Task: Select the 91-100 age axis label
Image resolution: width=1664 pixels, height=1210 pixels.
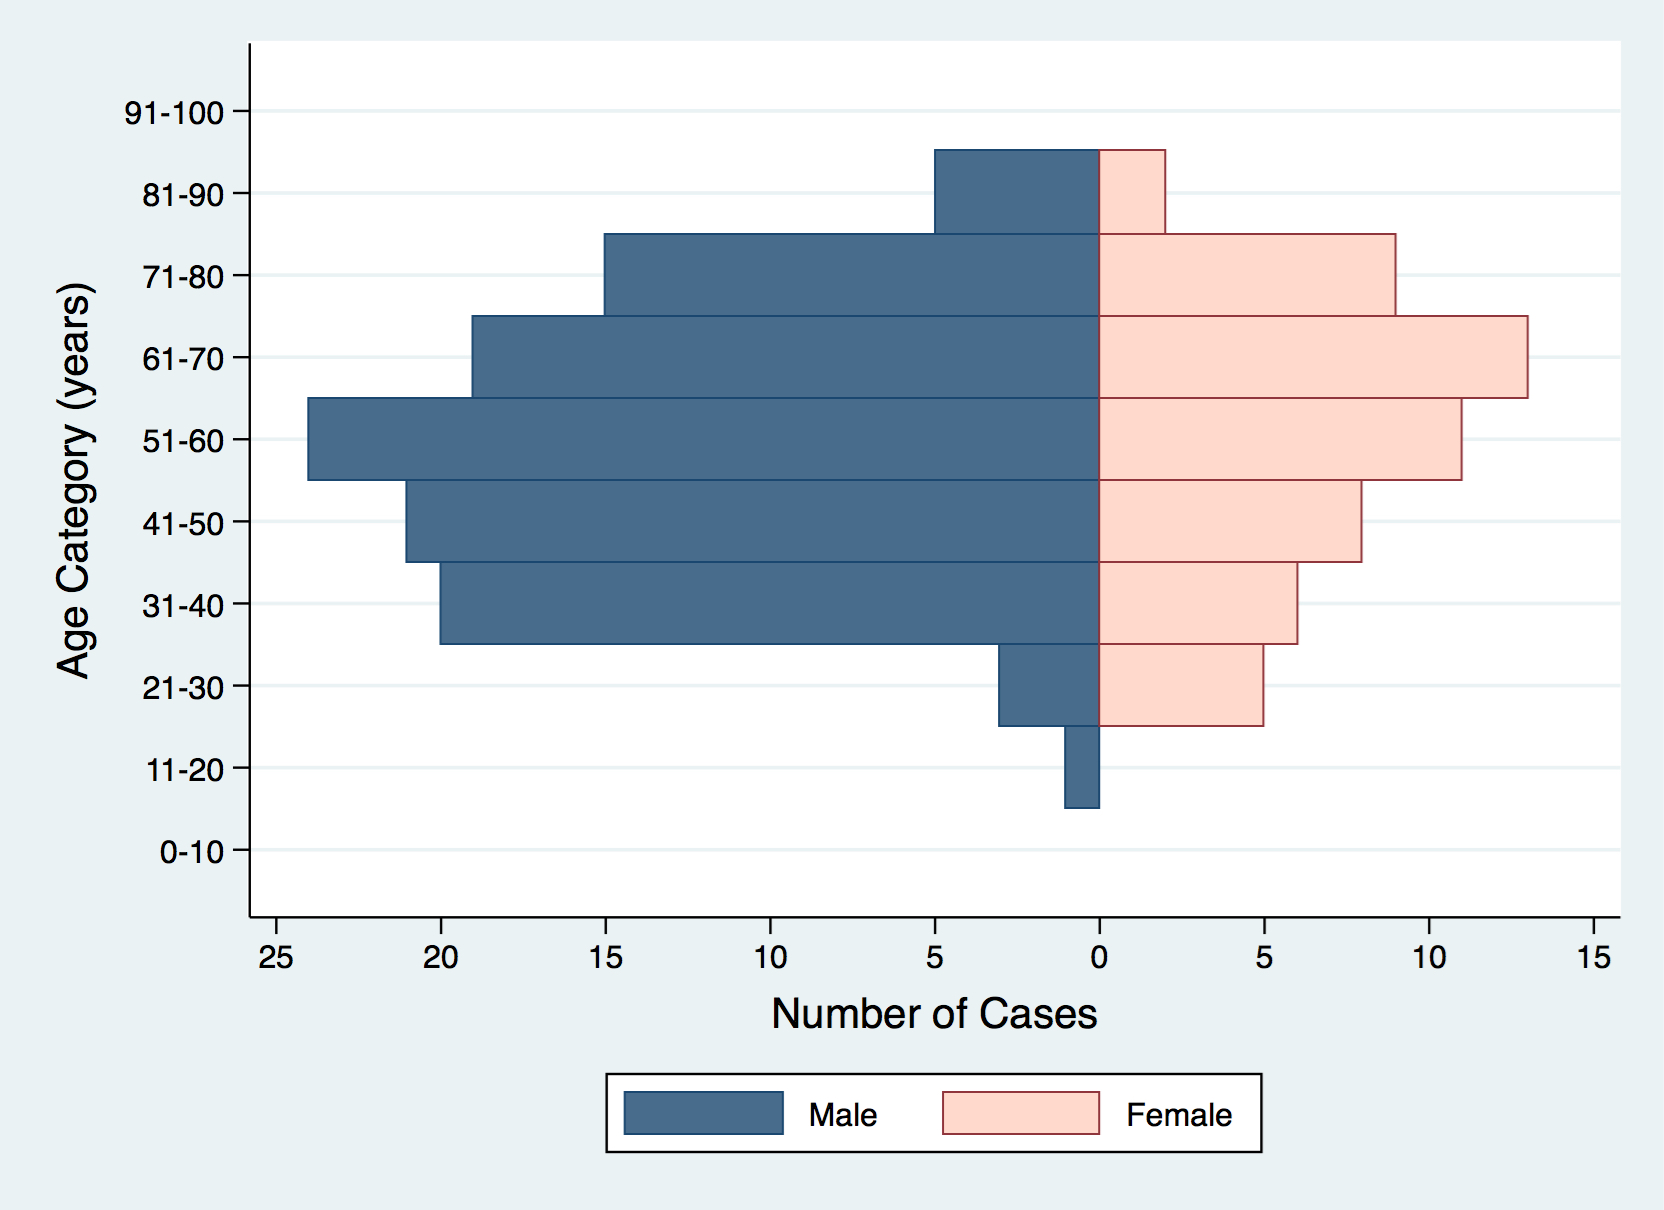Action: click(x=174, y=112)
